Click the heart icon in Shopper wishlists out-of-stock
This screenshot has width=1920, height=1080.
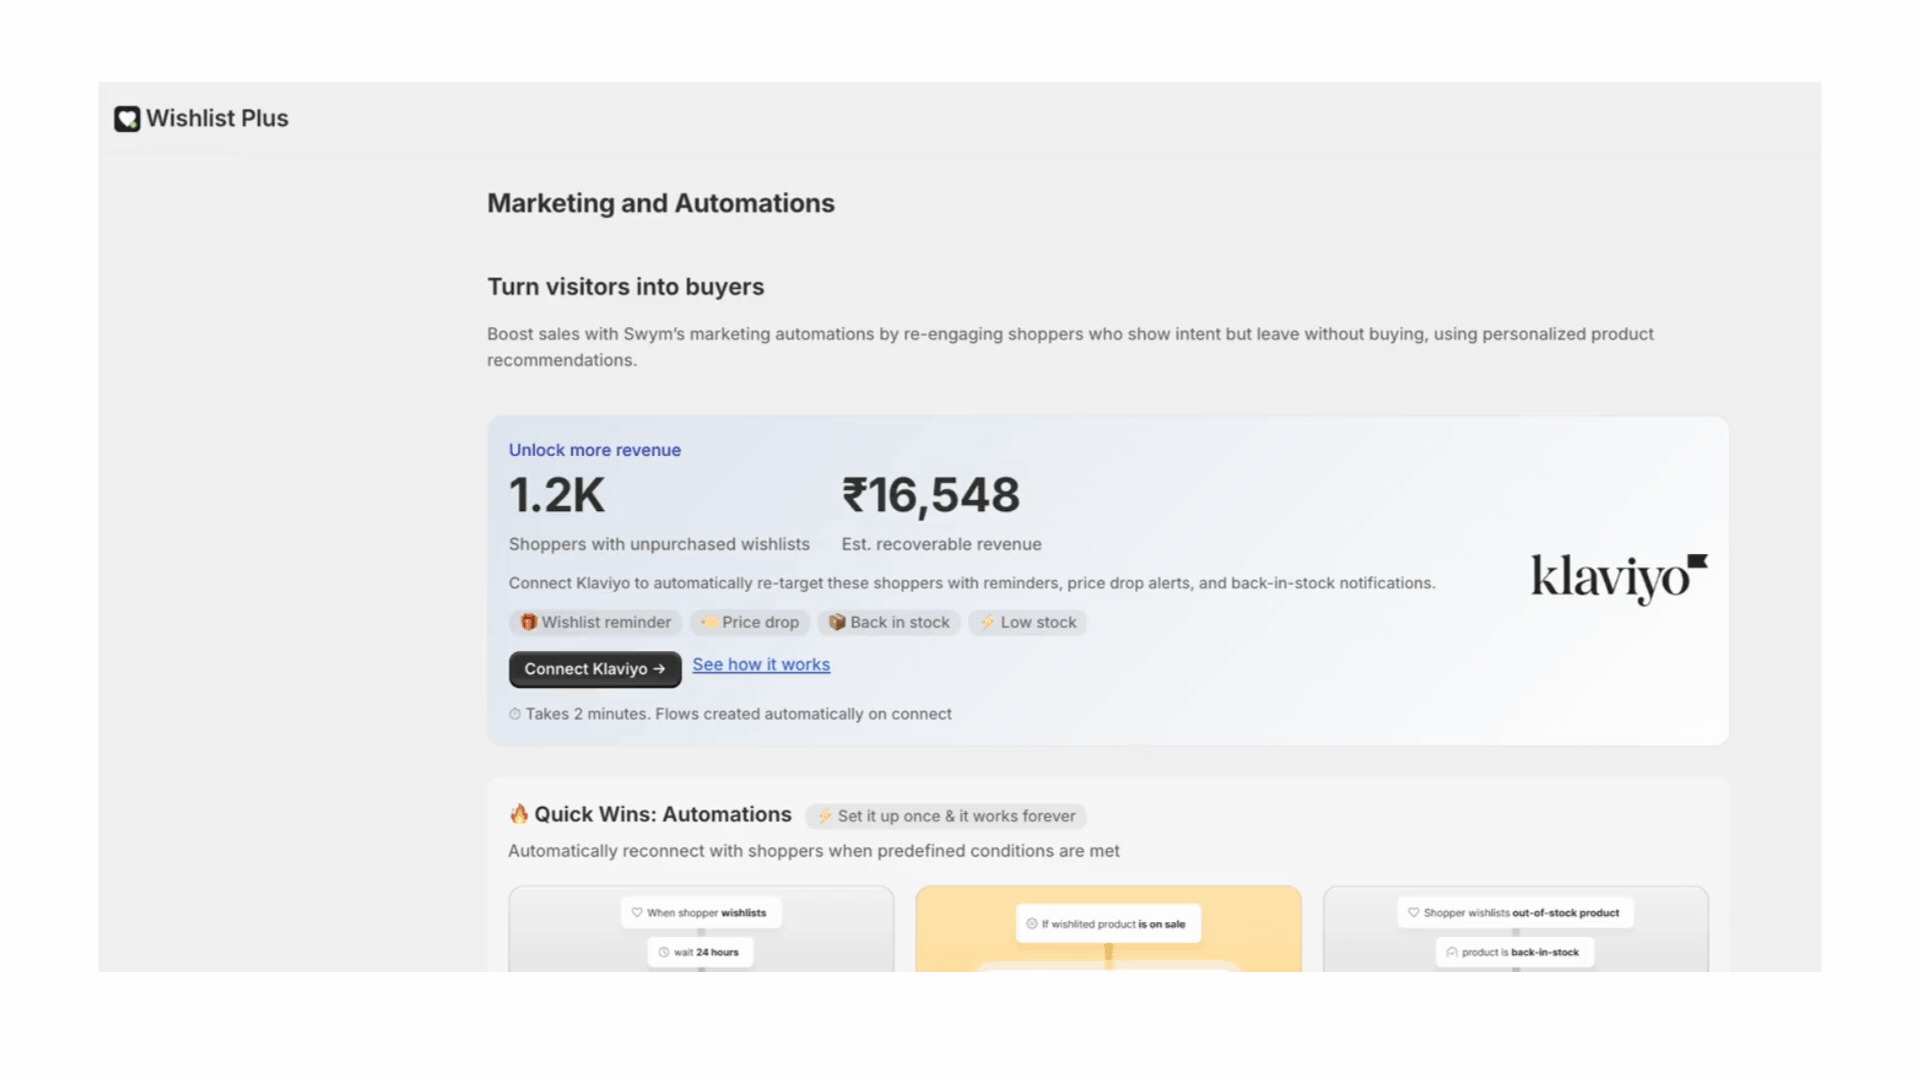pos(1413,913)
